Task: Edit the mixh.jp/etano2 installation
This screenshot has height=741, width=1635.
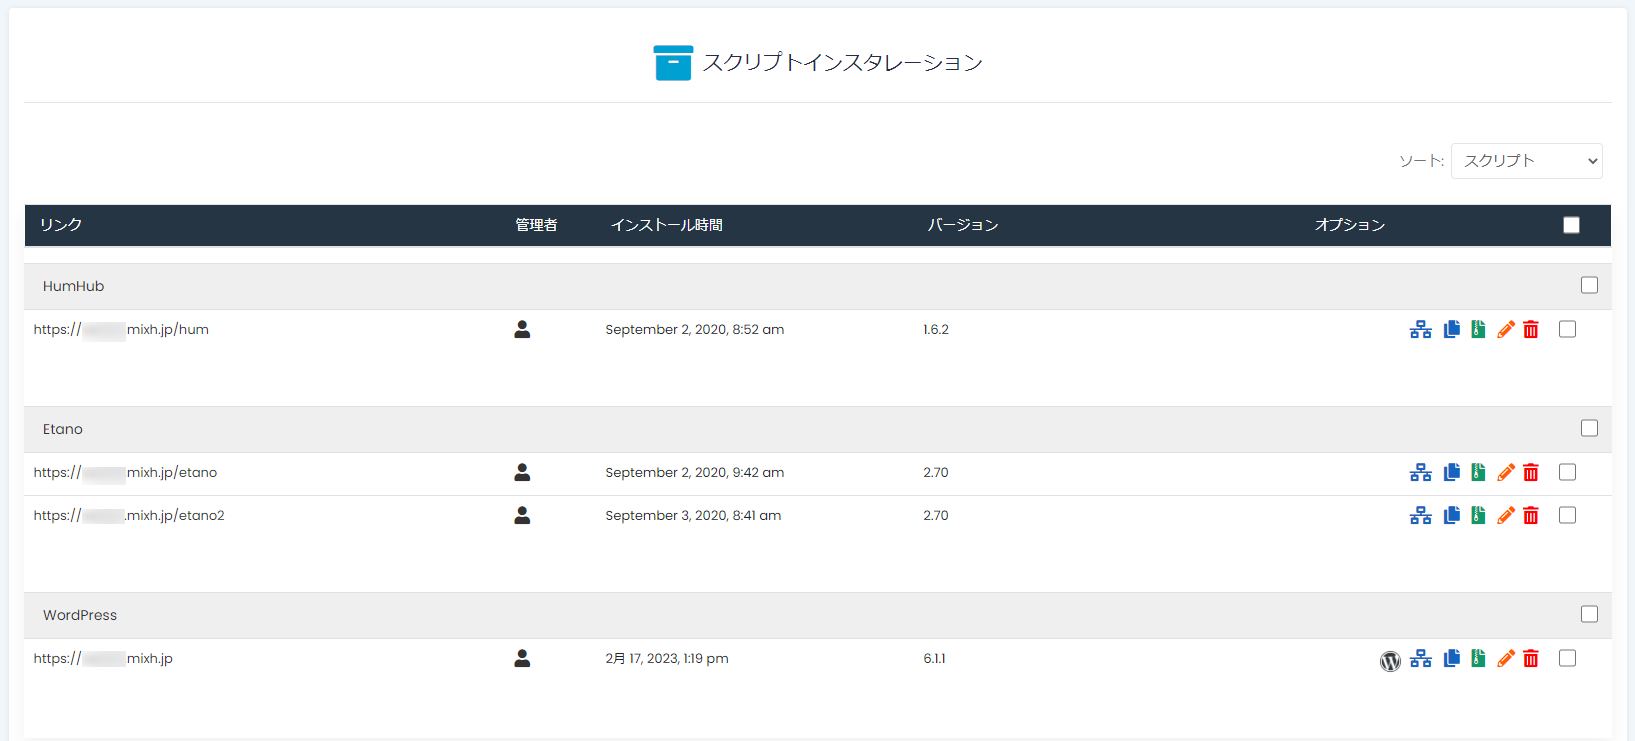Action: (1505, 515)
